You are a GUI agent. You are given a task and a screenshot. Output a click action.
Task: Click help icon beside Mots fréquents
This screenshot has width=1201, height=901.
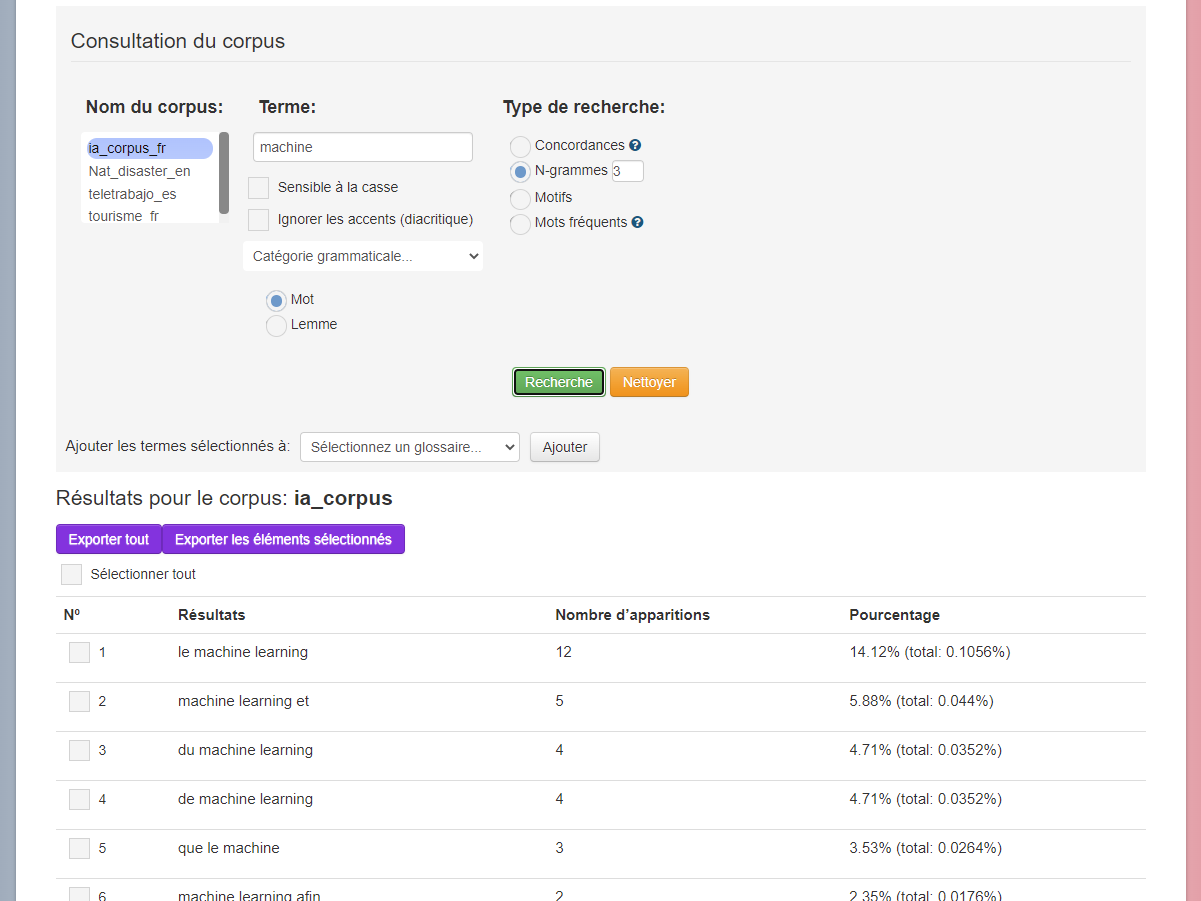point(637,223)
